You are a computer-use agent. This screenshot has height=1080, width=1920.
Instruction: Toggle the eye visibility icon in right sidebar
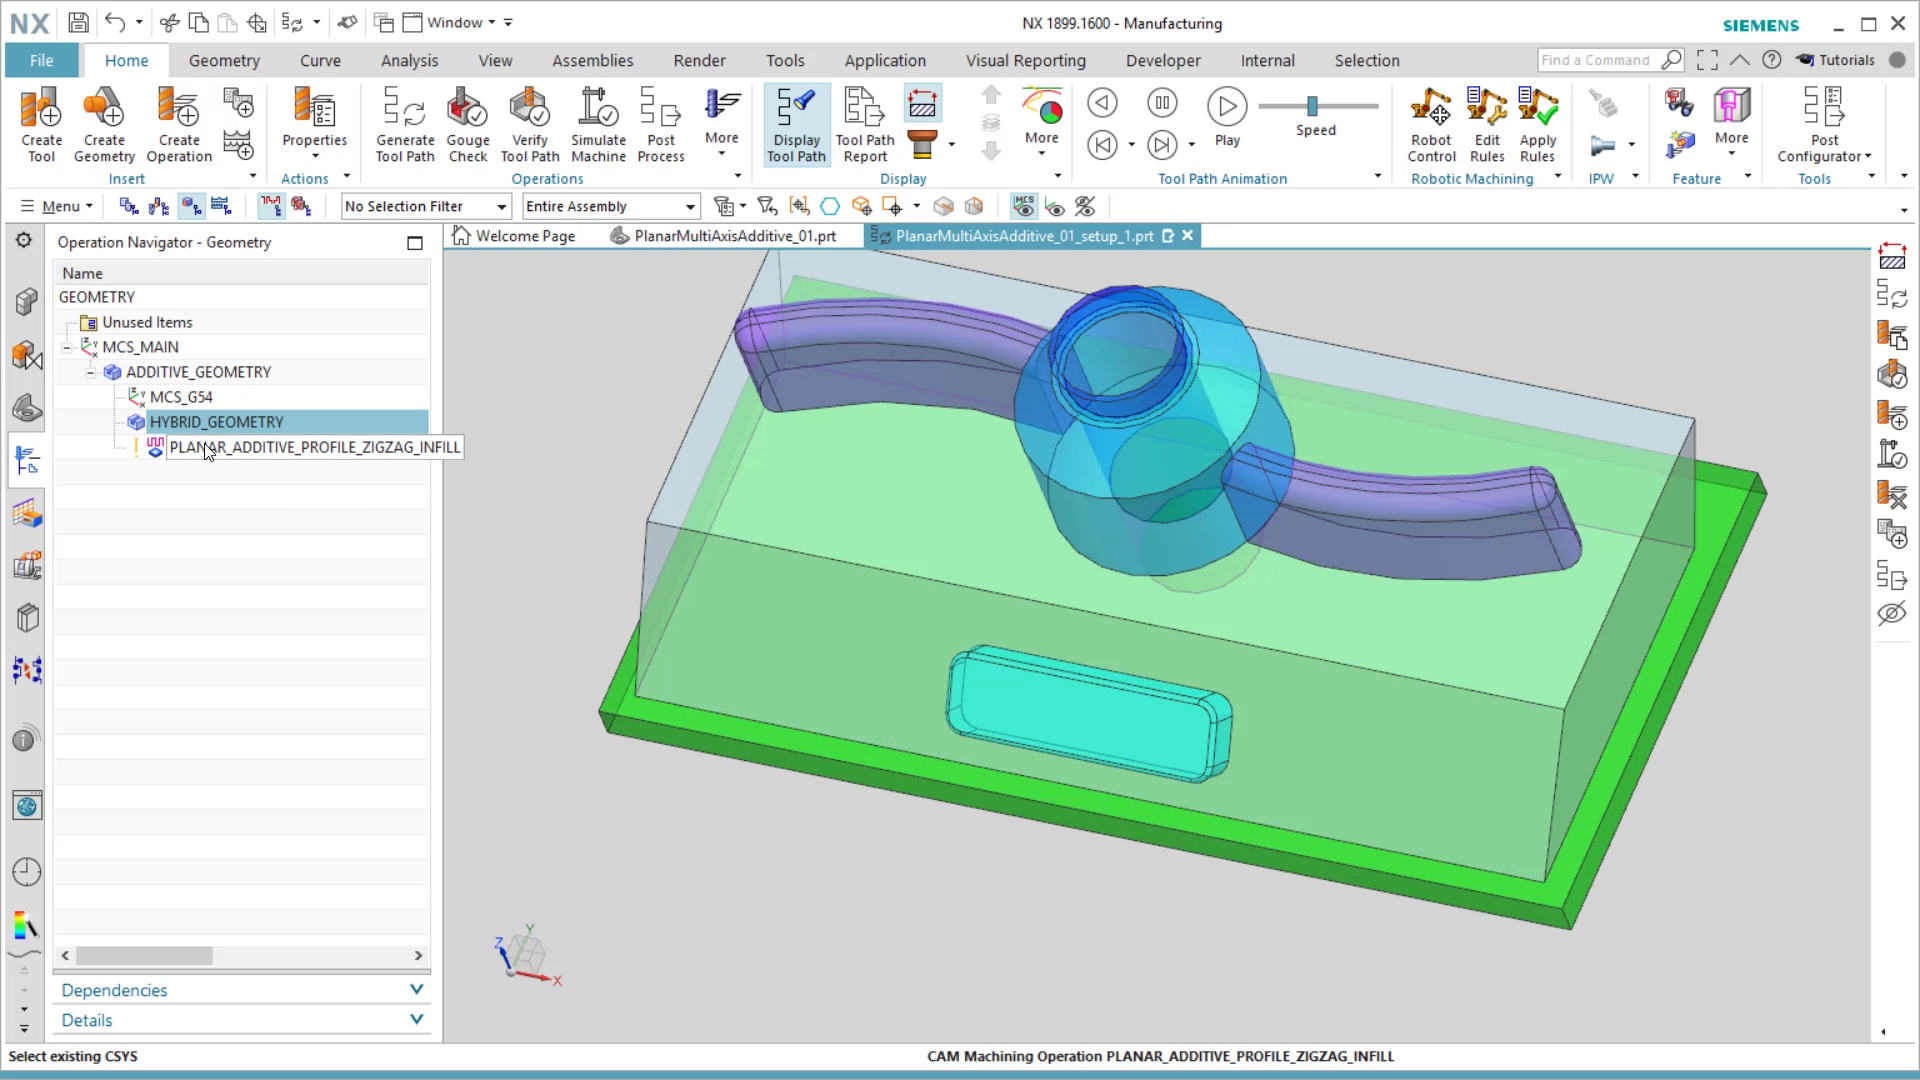click(1893, 613)
